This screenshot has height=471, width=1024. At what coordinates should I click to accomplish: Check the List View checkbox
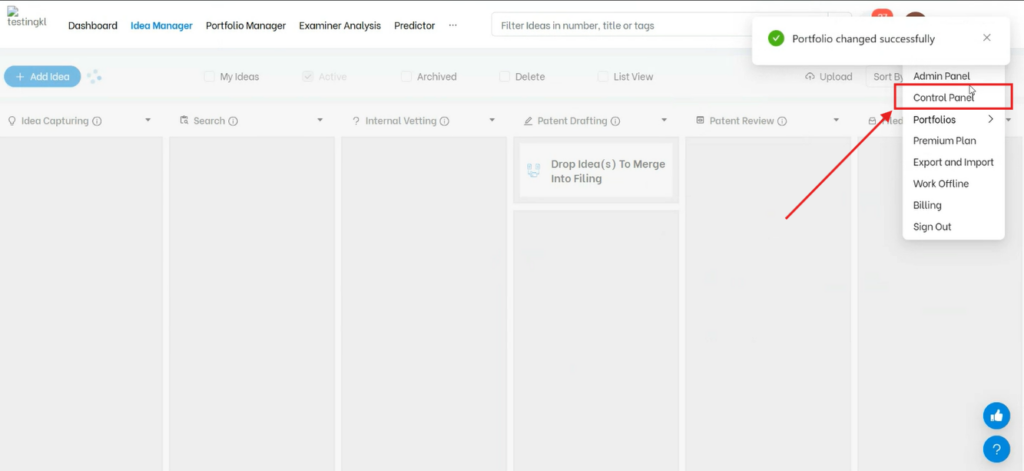[603, 77]
